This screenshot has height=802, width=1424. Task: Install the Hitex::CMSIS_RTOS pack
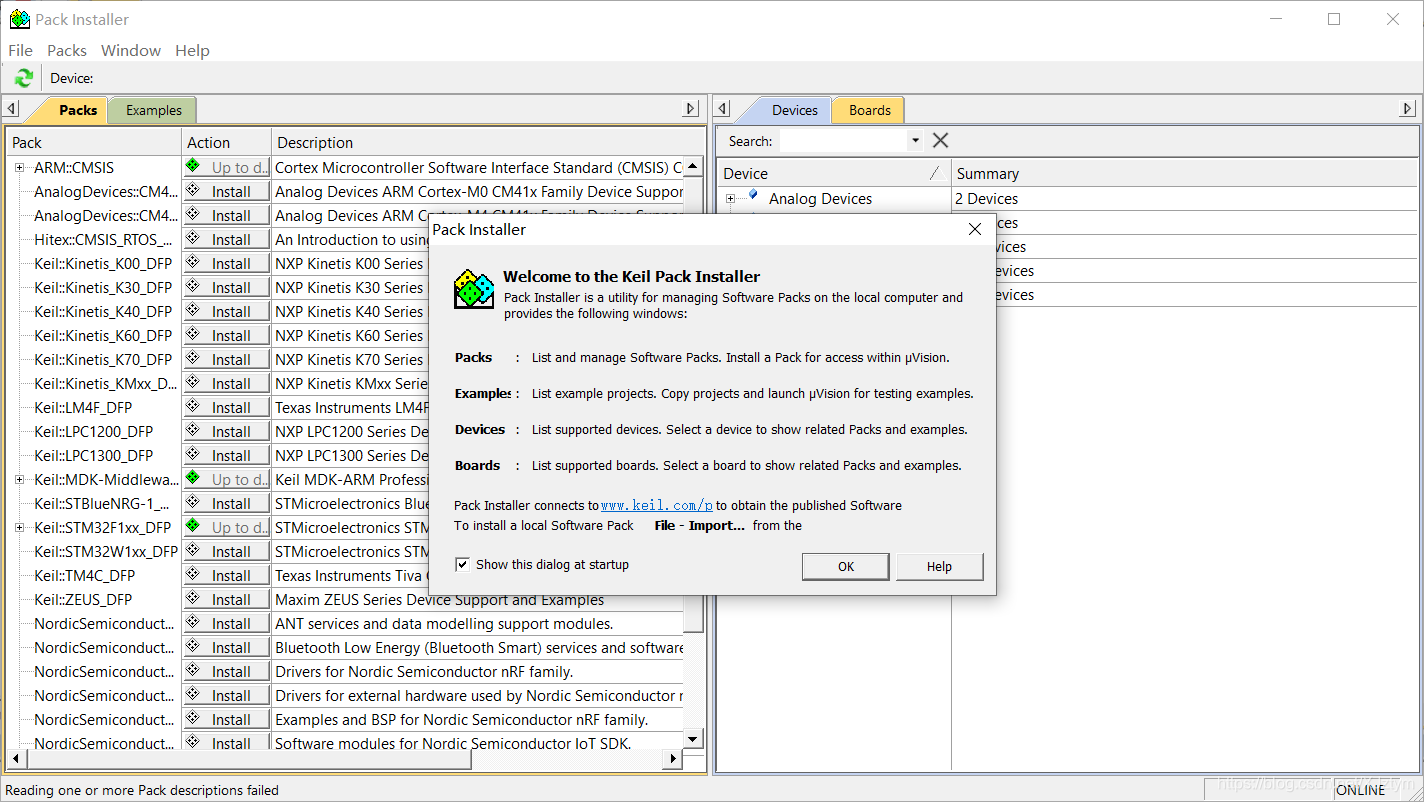click(x=226, y=240)
